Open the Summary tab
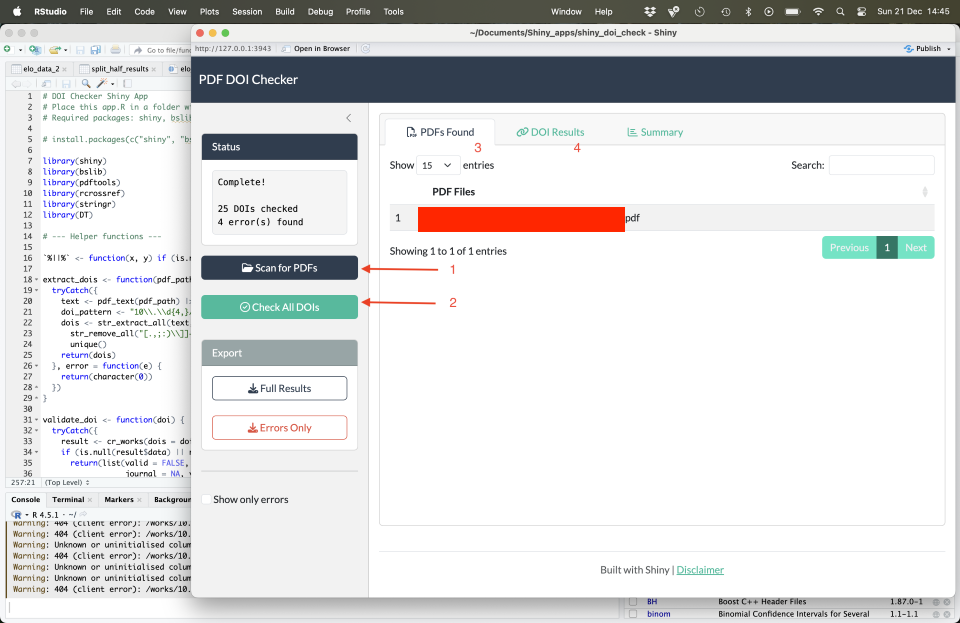 [x=654, y=132]
